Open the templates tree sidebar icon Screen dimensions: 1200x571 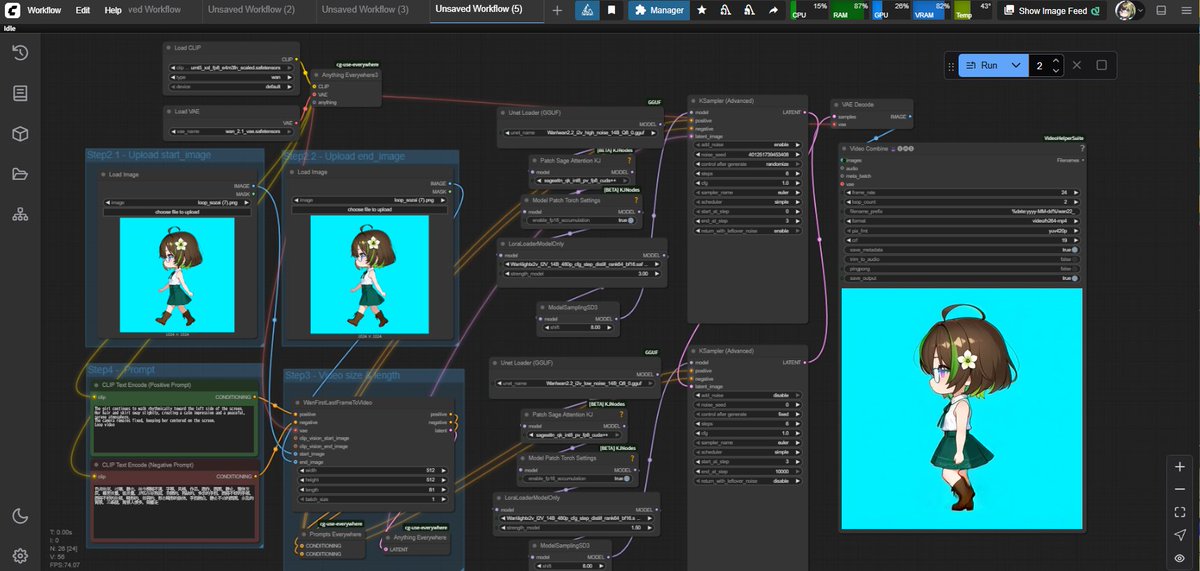click(20, 214)
